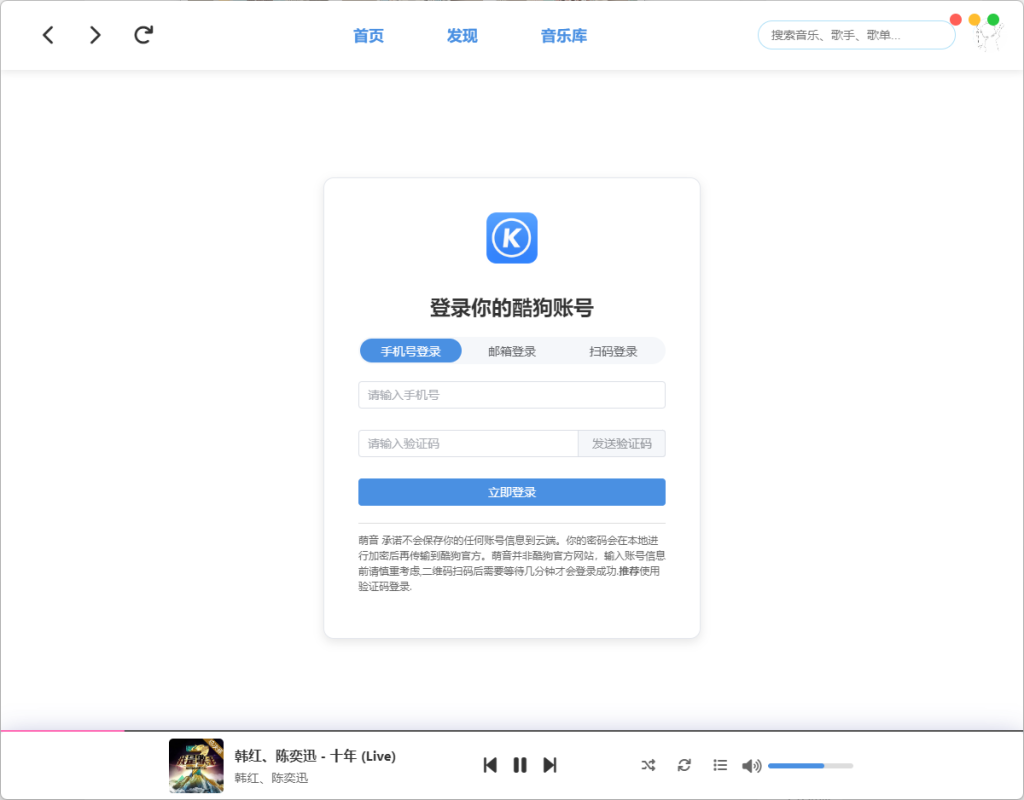Open the user avatar in top-right
Viewport: 1024px width, 800px height.
[989, 37]
